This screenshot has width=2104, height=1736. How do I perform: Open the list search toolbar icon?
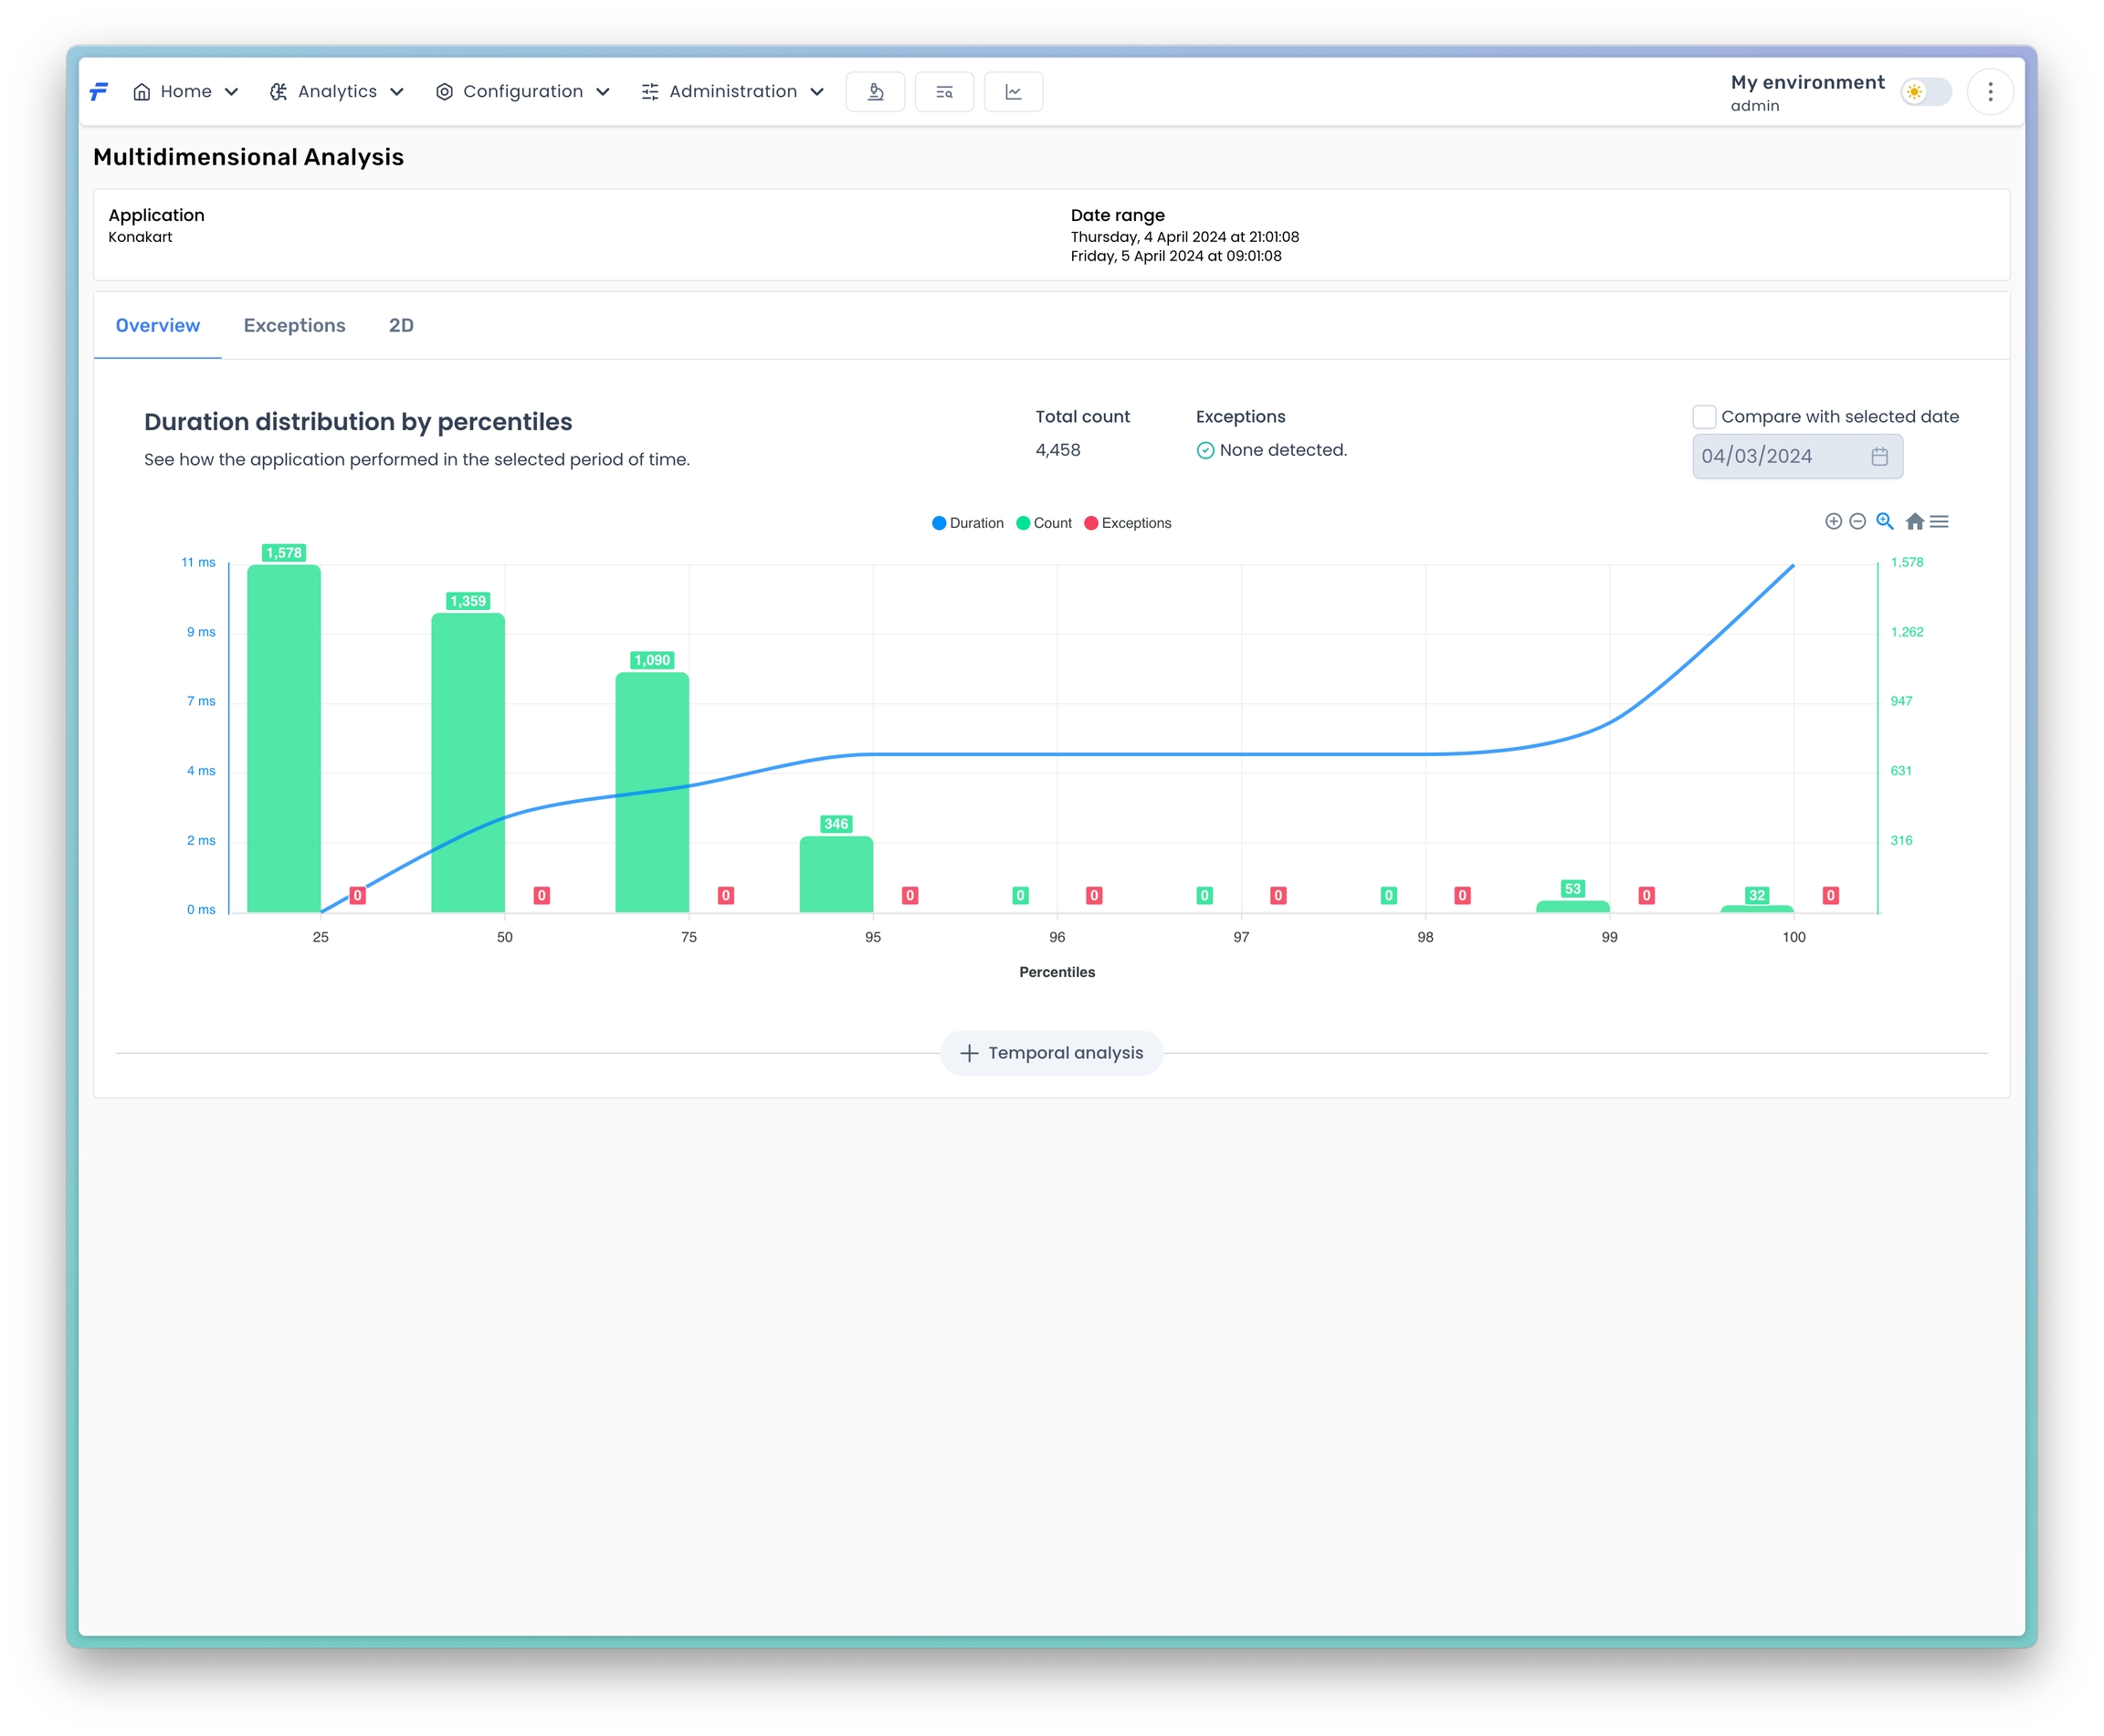click(944, 92)
